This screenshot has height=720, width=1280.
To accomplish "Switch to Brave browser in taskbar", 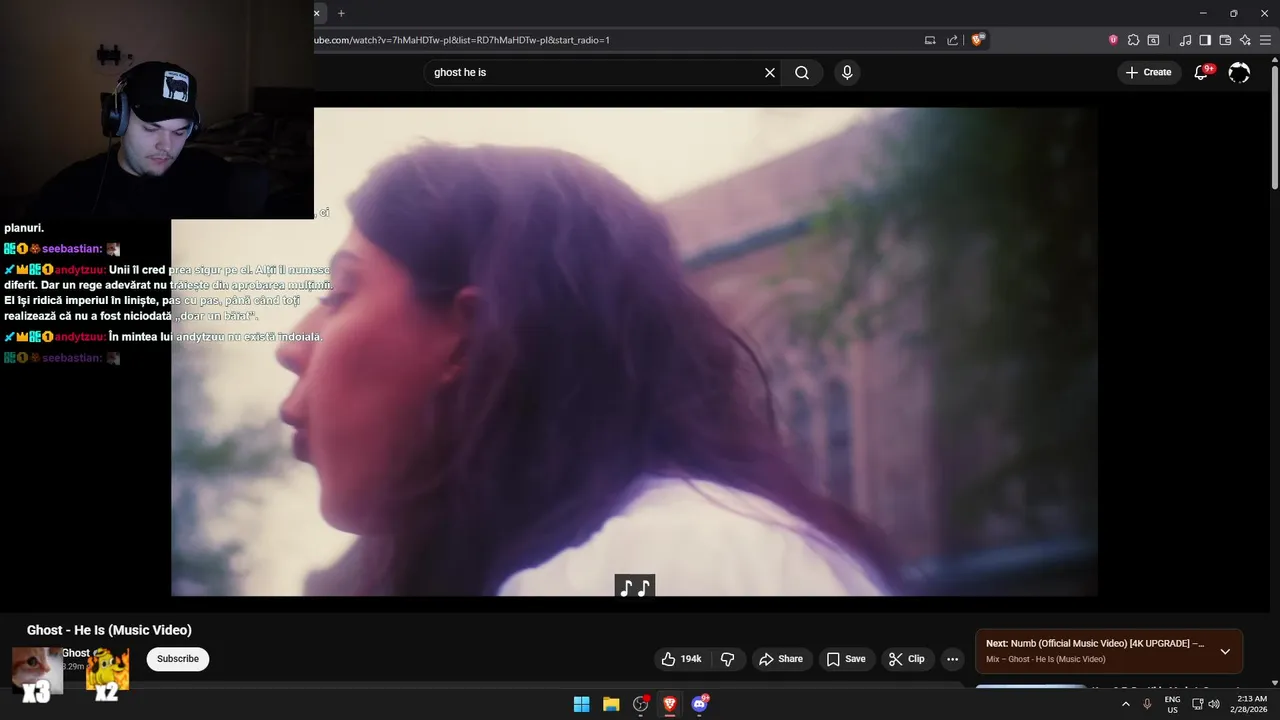I will [x=670, y=704].
